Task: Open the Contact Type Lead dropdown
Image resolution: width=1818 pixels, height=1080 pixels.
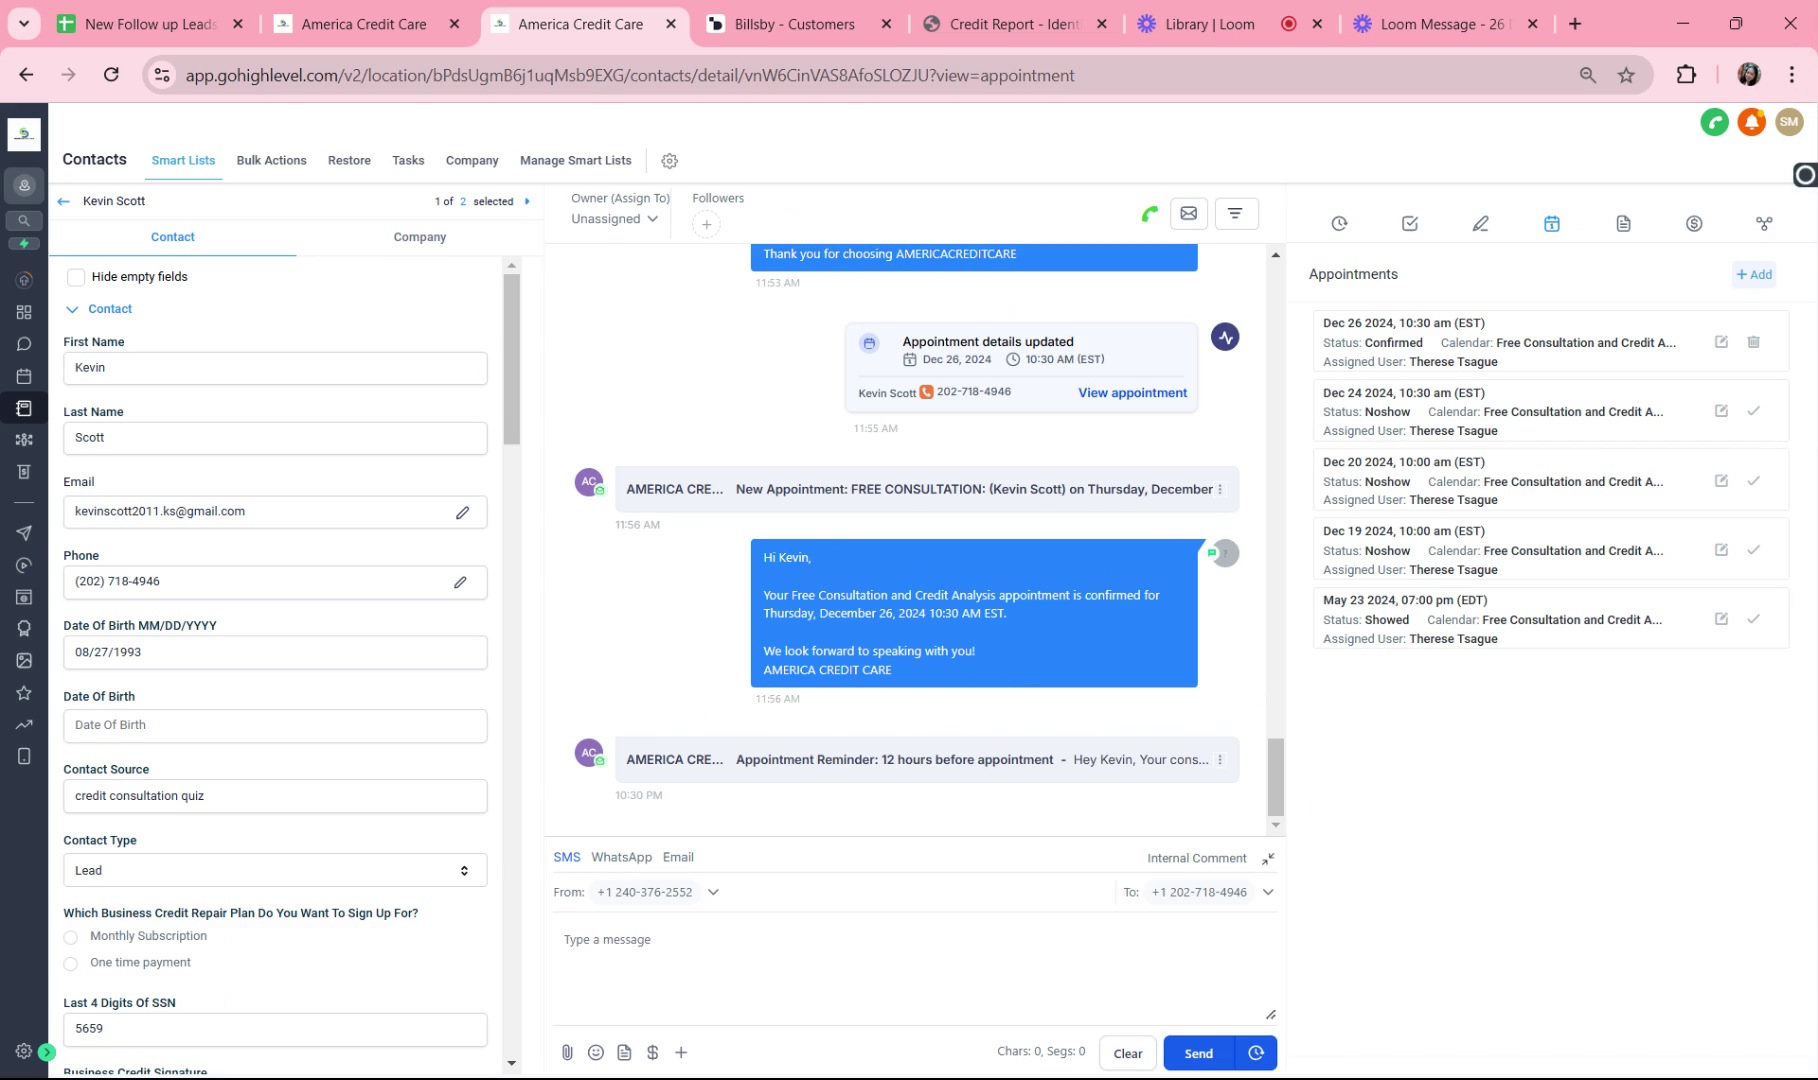Action: coord(275,870)
